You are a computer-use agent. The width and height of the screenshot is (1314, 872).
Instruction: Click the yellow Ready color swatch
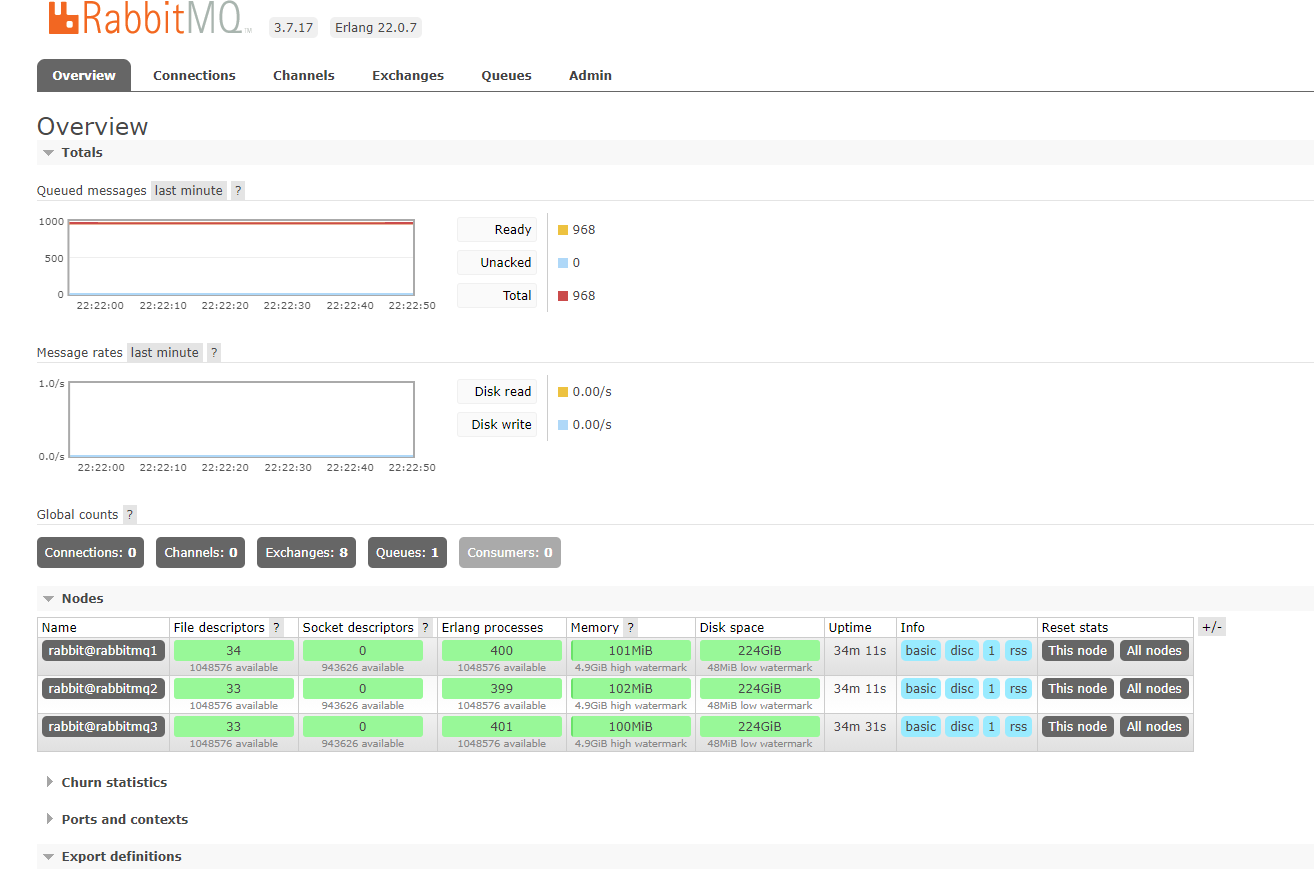coord(563,230)
